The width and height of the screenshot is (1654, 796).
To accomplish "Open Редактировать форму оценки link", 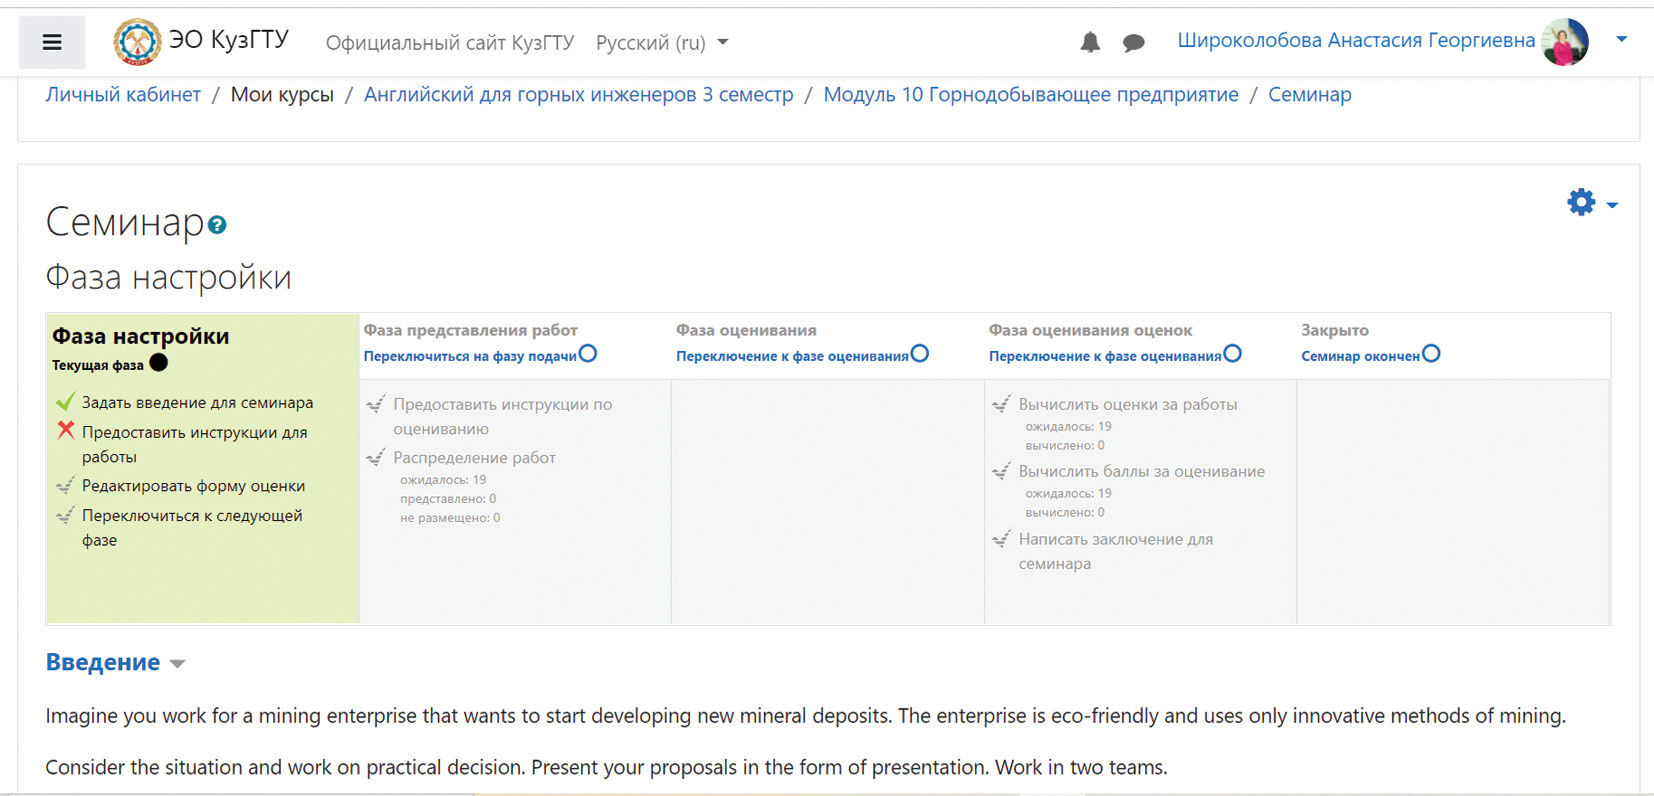I will pos(193,486).
